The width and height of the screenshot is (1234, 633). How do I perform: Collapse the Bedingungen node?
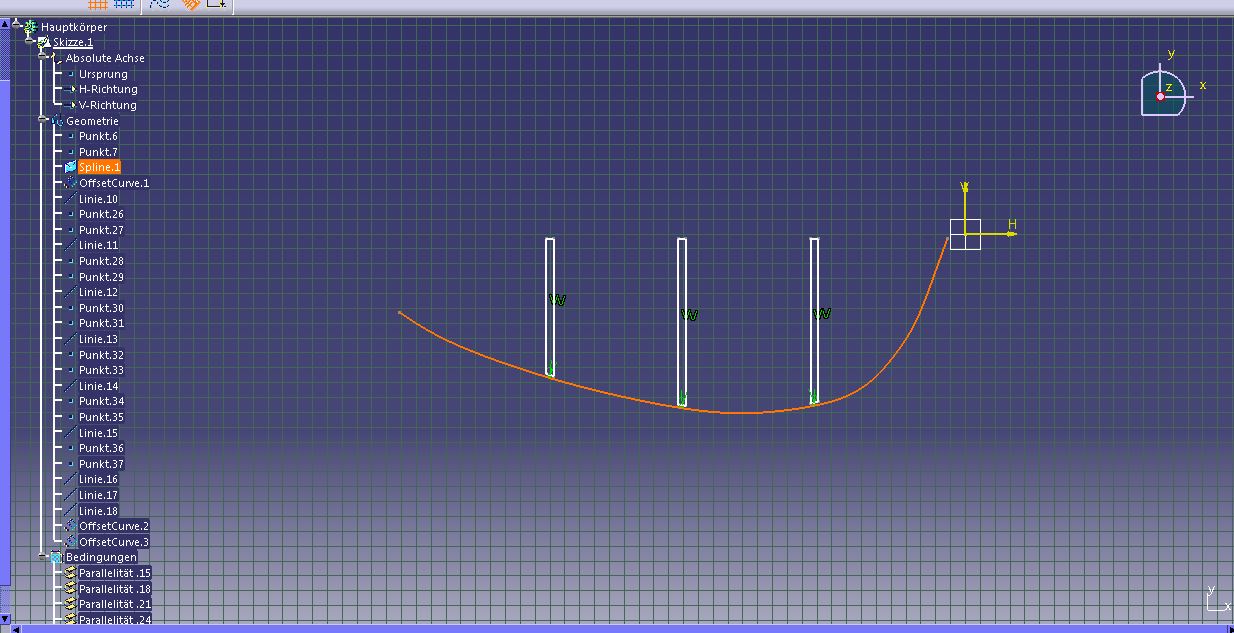click(x=43, y=556)
